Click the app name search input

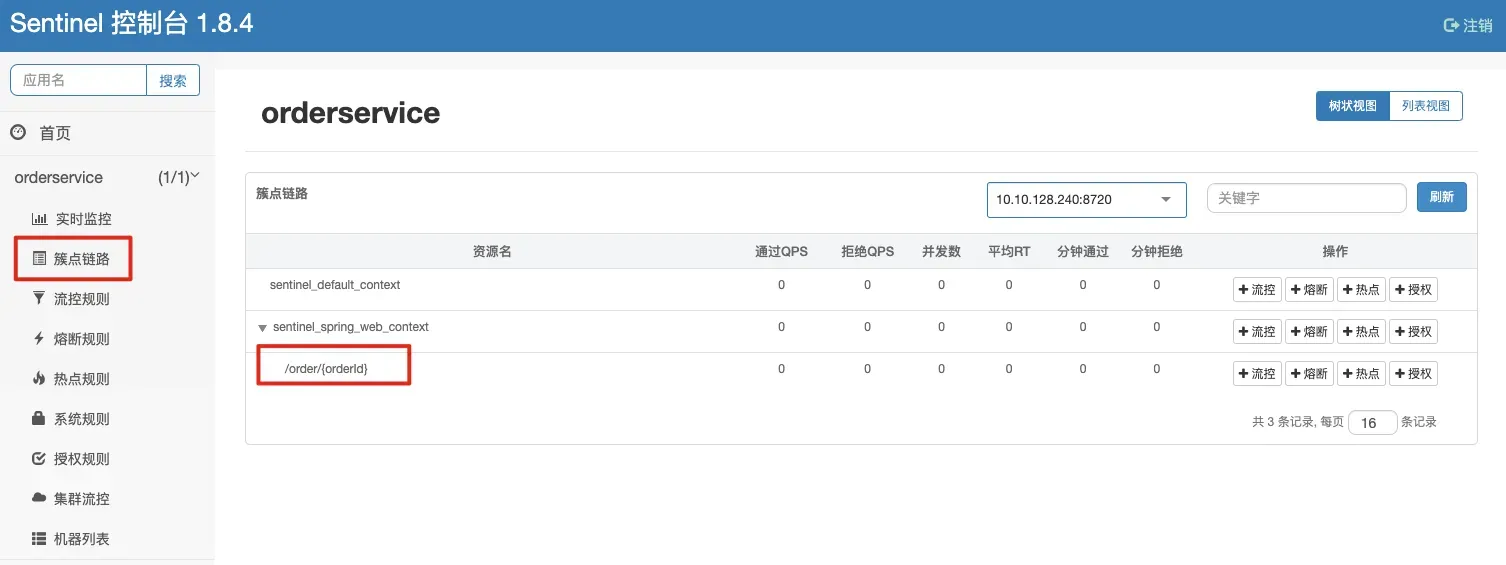point(78,80)
